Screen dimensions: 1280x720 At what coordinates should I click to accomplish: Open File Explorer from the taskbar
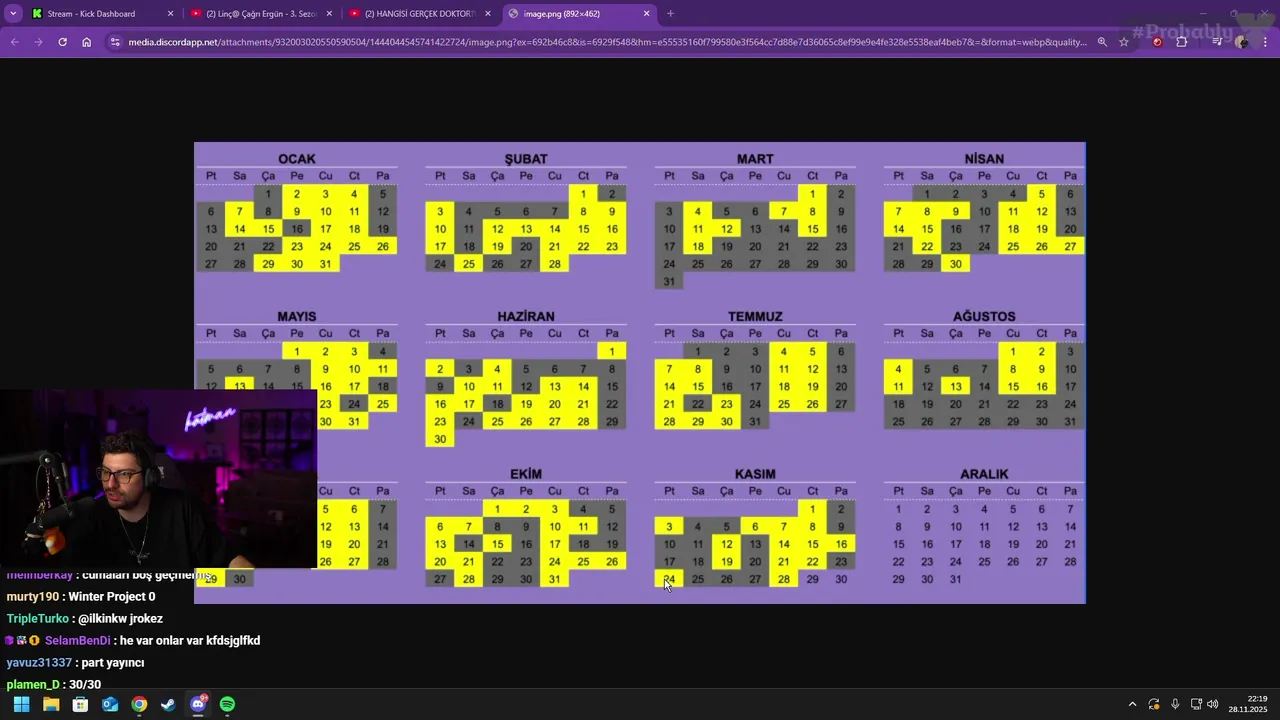51,704
